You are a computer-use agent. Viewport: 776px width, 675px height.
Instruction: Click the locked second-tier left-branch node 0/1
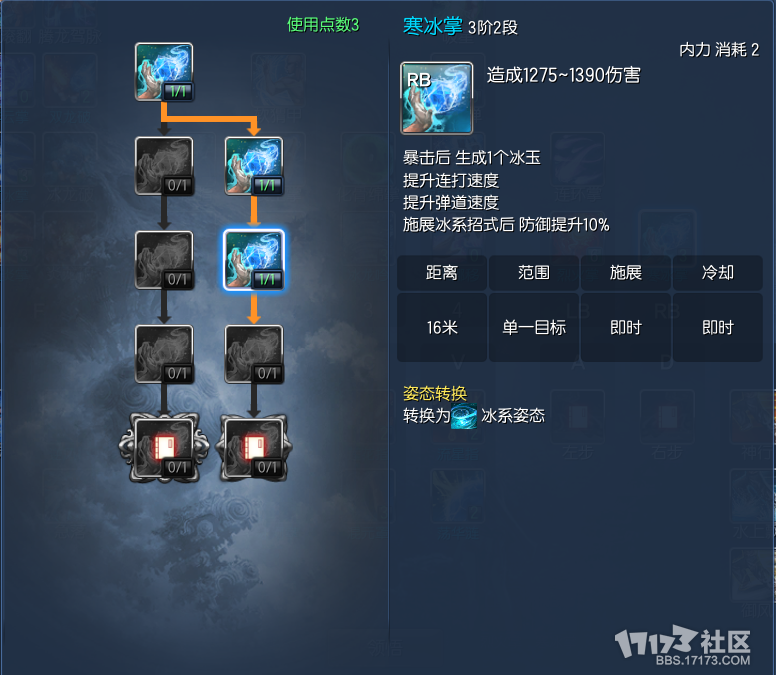[x=164, y=166]
